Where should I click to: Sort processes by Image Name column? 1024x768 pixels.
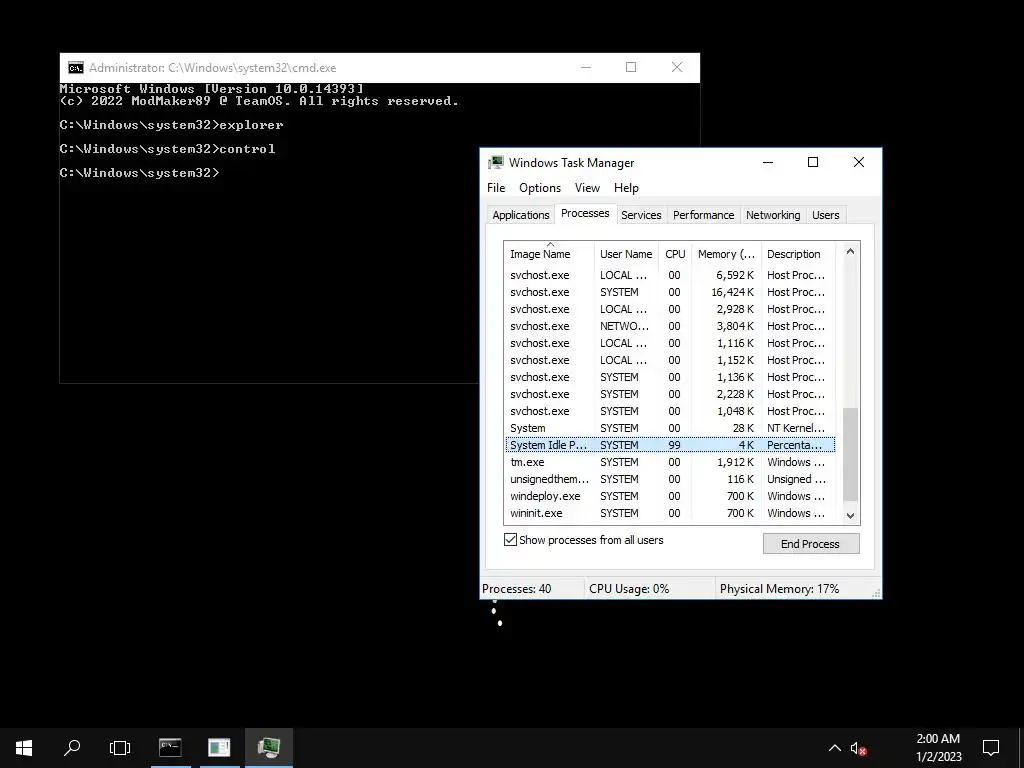click(549, 254)
